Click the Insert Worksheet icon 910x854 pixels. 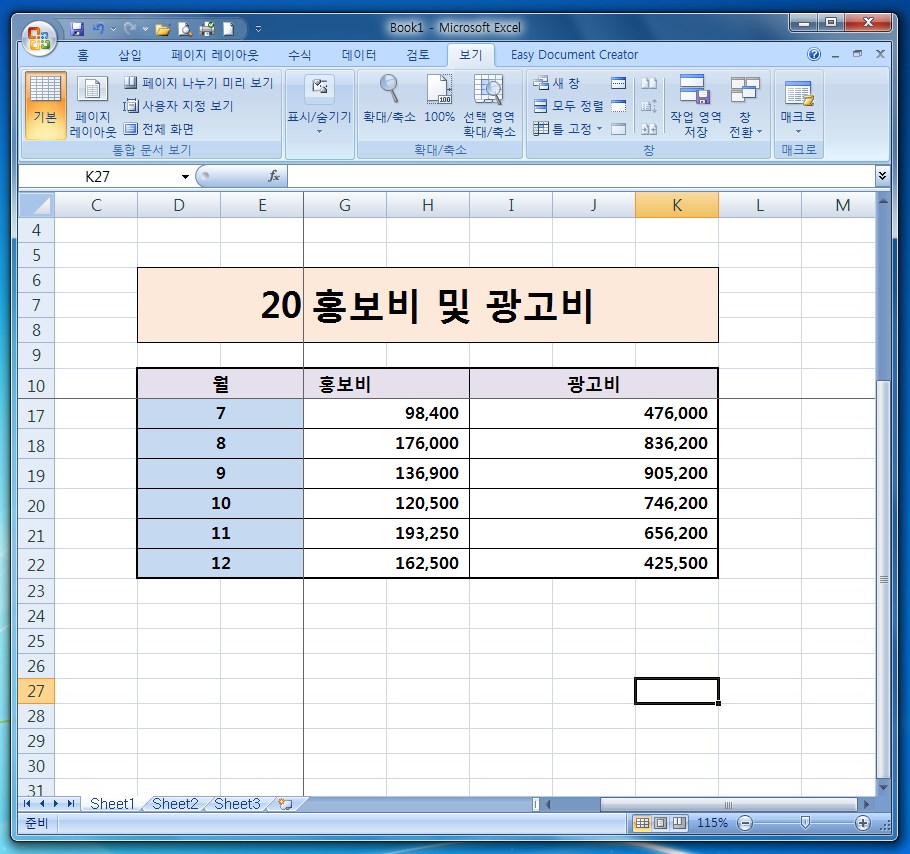click(285, 804)
